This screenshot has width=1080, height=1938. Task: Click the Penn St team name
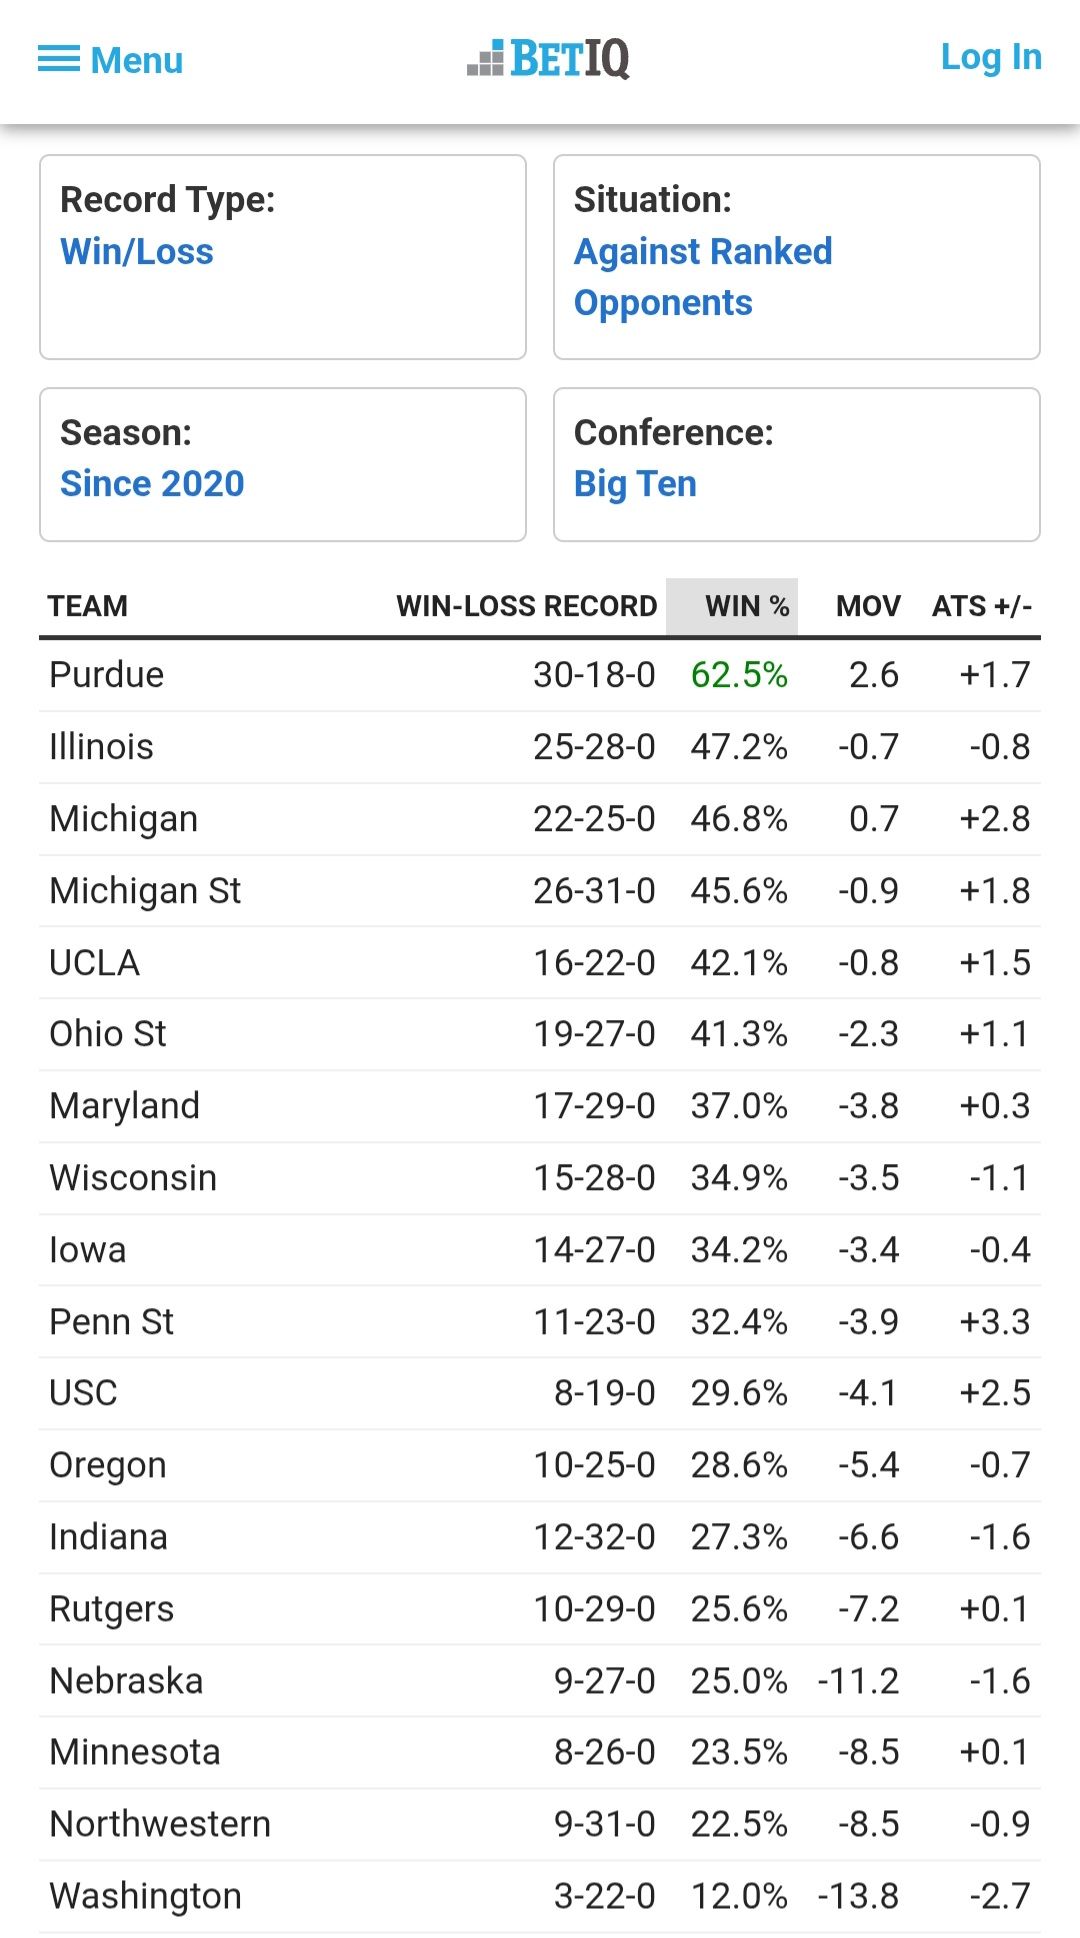tap(112, 1322)
